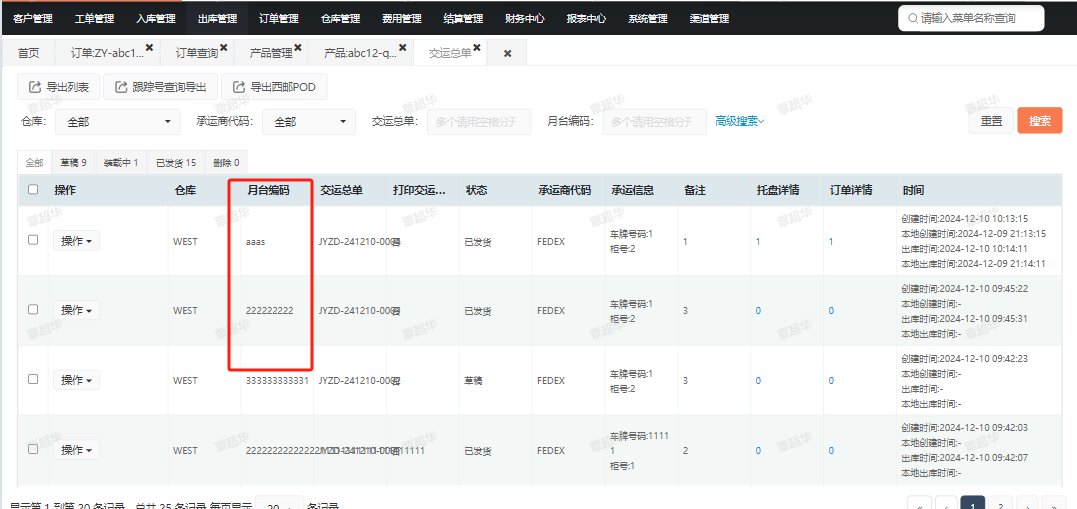Switch to the 订单:ZY-abc1... tab

click(108, 53)
